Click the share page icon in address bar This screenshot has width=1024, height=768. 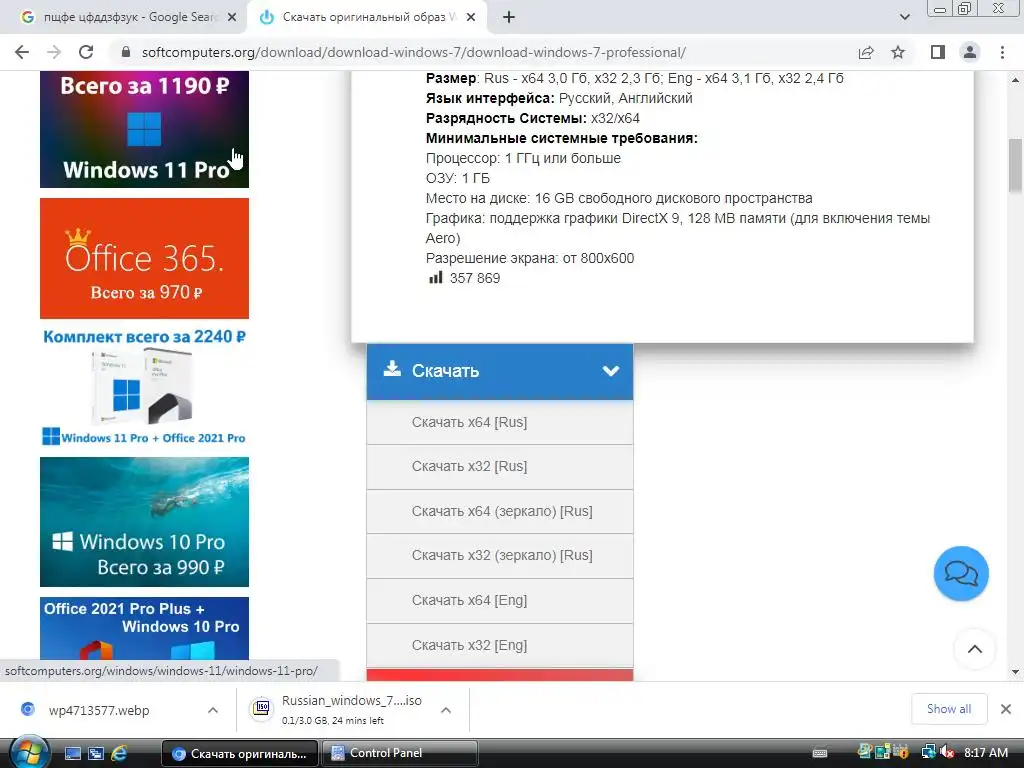pos(866,52)
